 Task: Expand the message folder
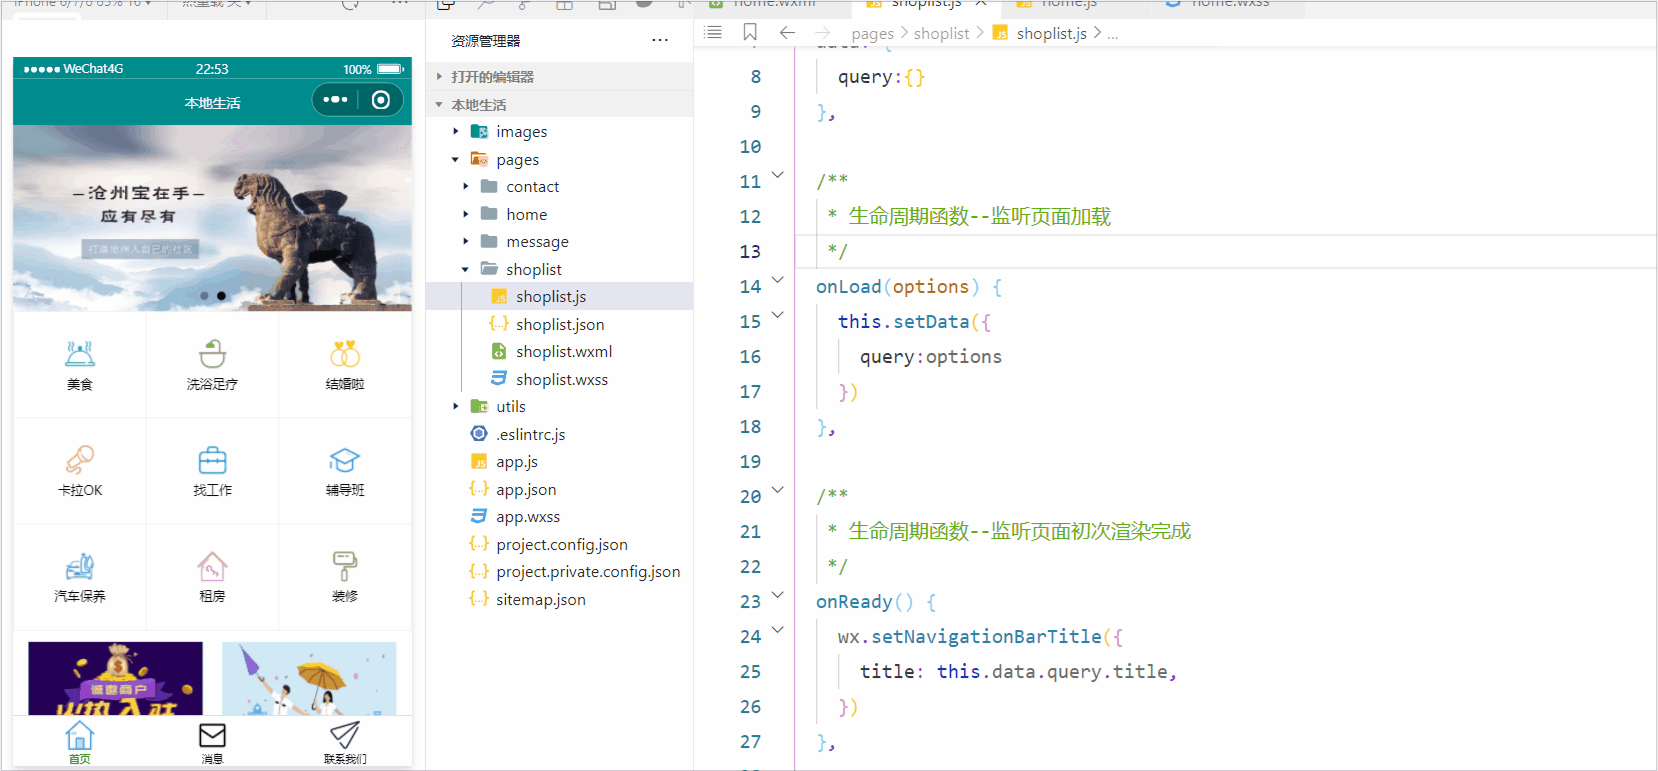point(466,241)
